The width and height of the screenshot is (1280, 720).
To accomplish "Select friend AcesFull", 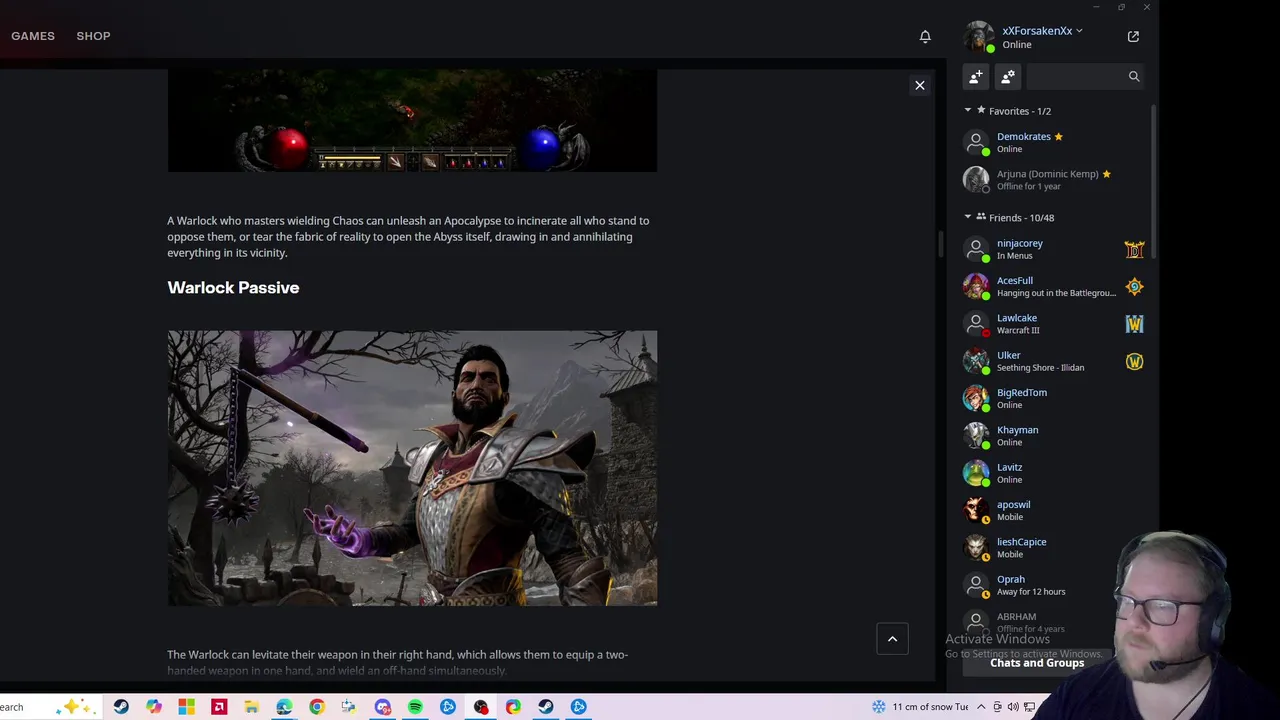I will (x=1054, y=286).
